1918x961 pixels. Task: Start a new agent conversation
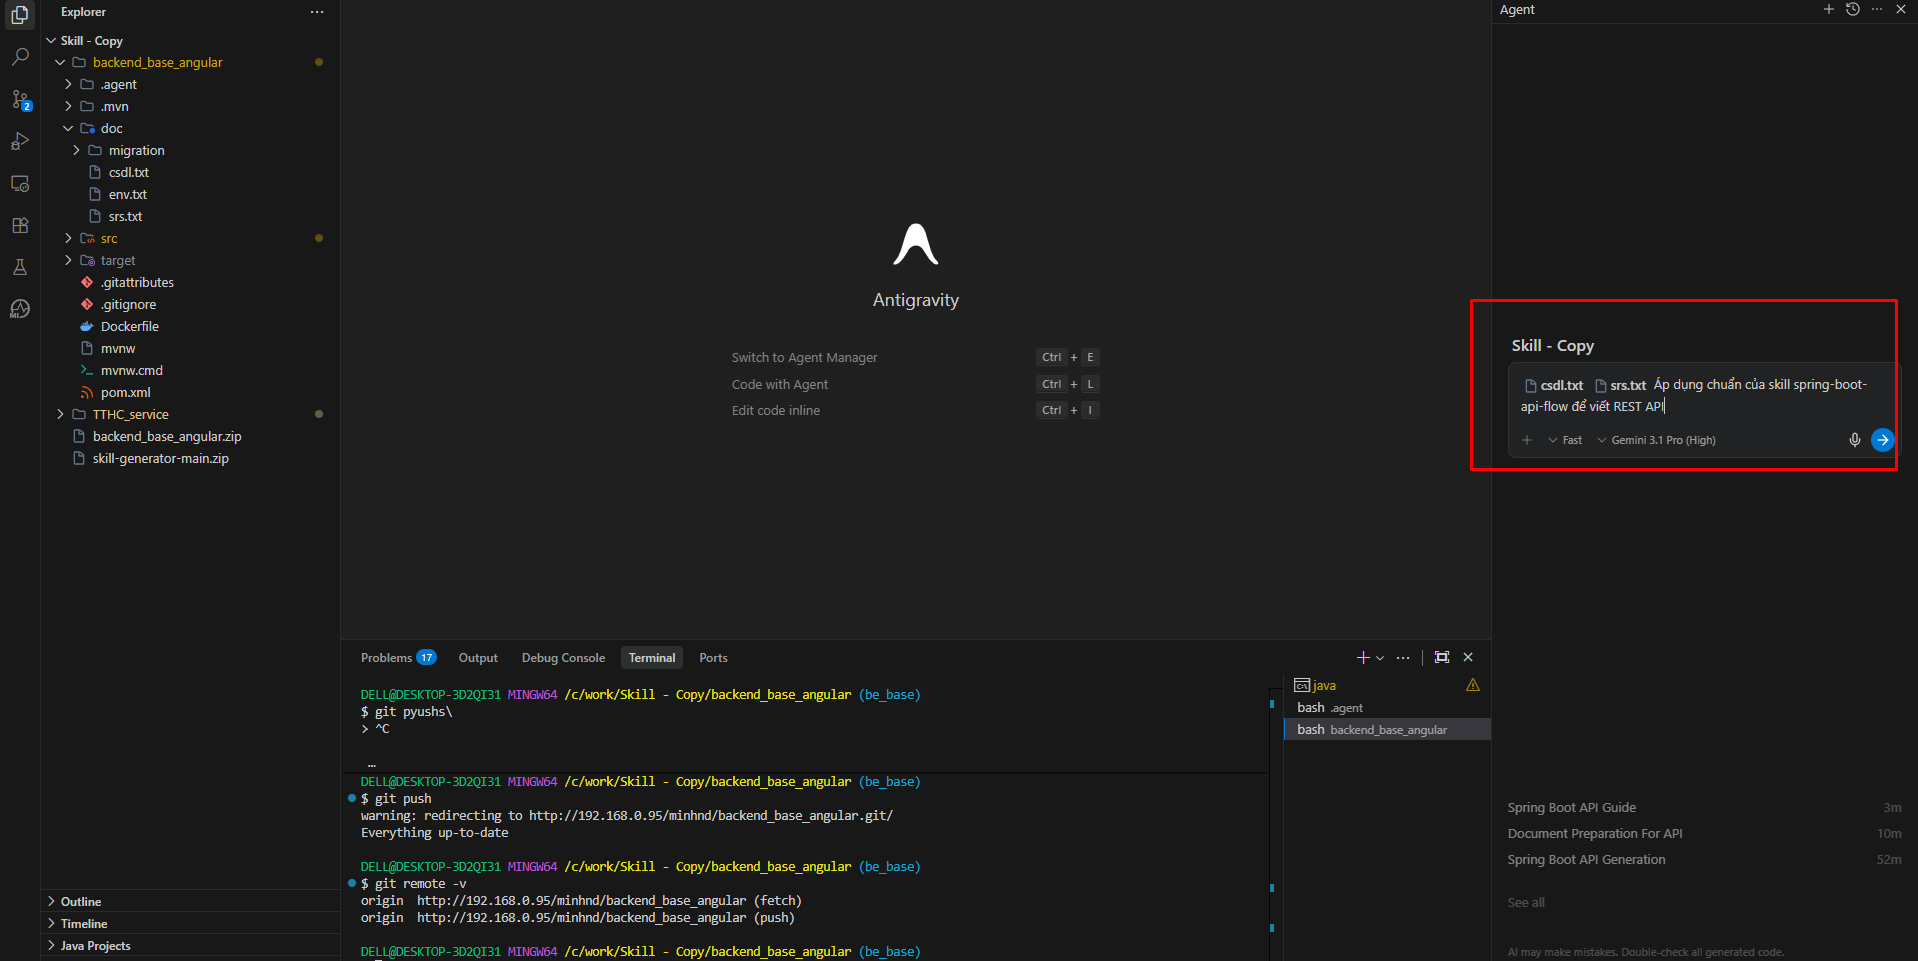[x=1828, y=10]
